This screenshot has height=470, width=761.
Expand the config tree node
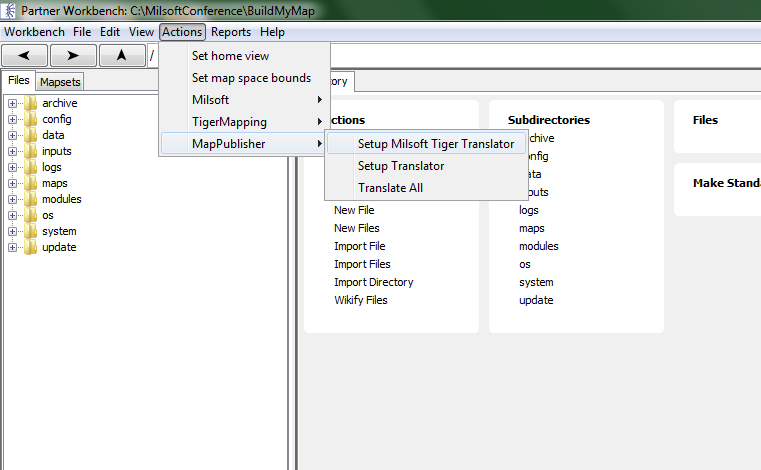[12, 119]
